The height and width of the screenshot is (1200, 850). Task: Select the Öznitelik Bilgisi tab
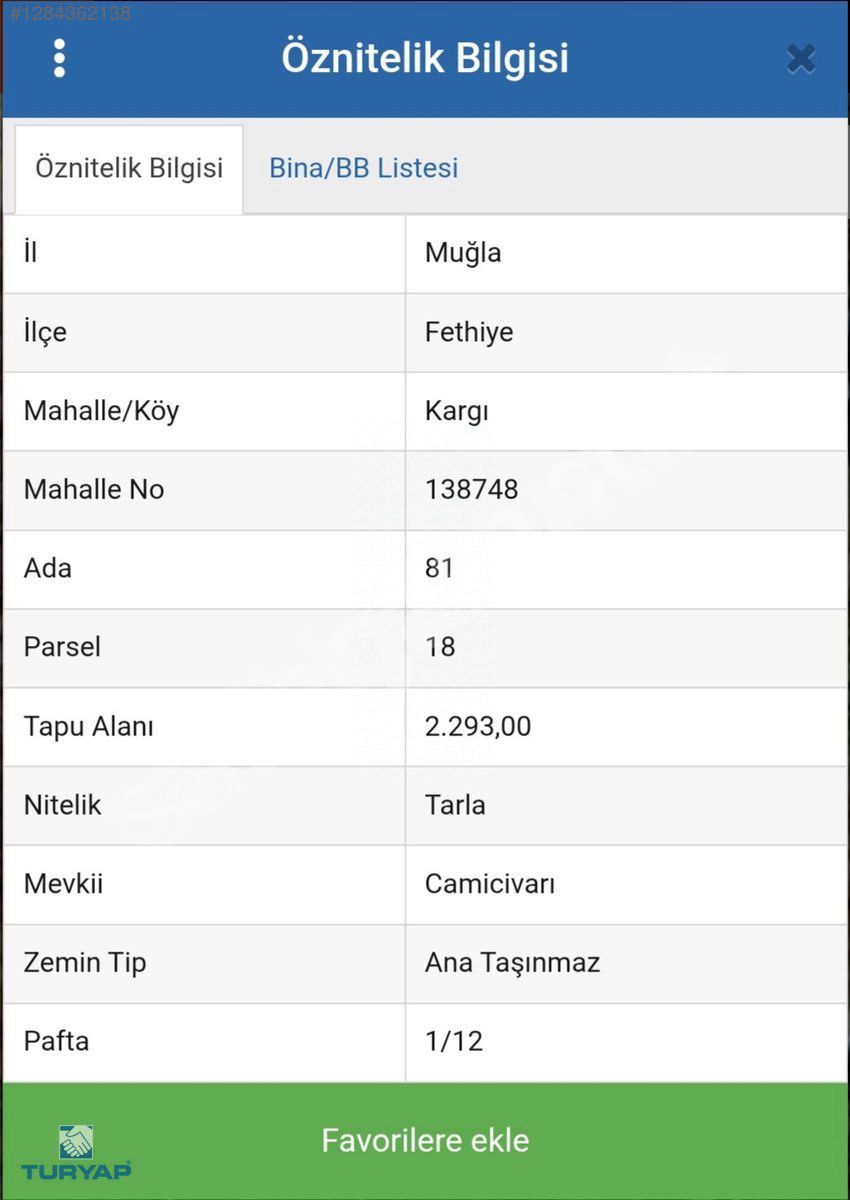(129, 168)
